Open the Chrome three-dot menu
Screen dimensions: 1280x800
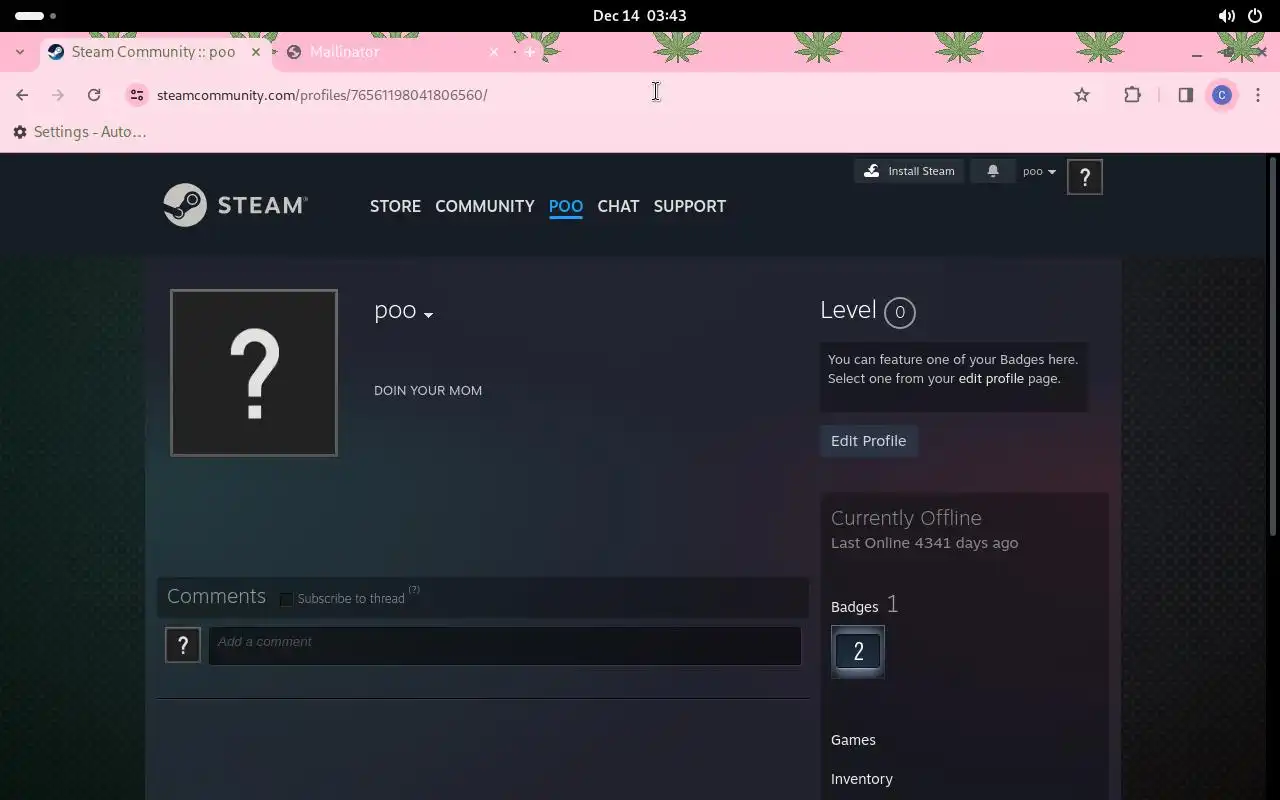pos(1258,95)
